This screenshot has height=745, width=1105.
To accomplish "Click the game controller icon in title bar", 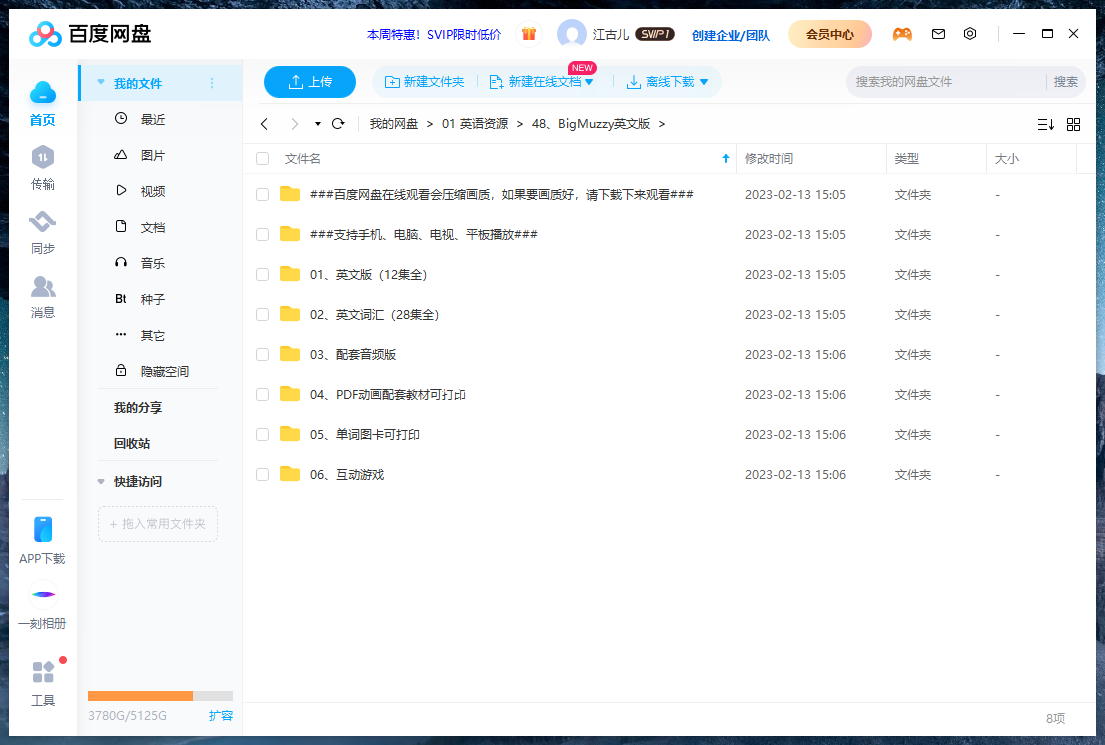I will pos(902,33).
